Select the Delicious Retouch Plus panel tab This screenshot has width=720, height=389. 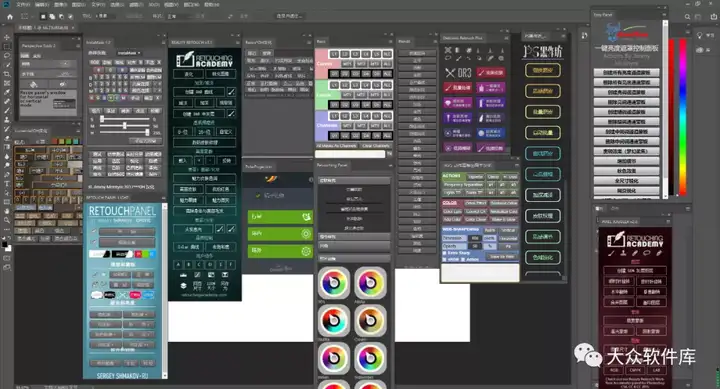click(463, 38)
